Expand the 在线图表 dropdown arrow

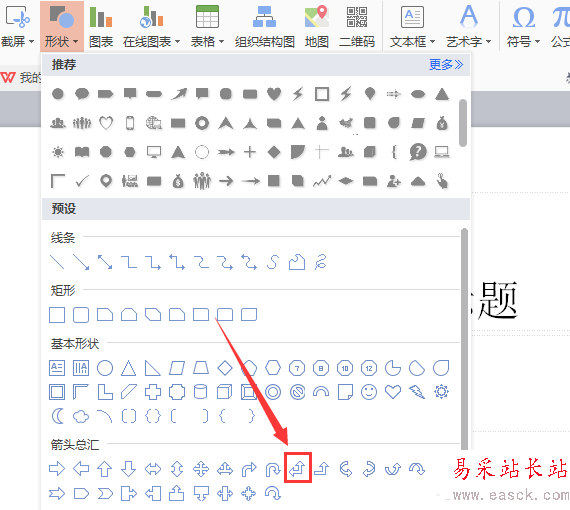point(177,41)
